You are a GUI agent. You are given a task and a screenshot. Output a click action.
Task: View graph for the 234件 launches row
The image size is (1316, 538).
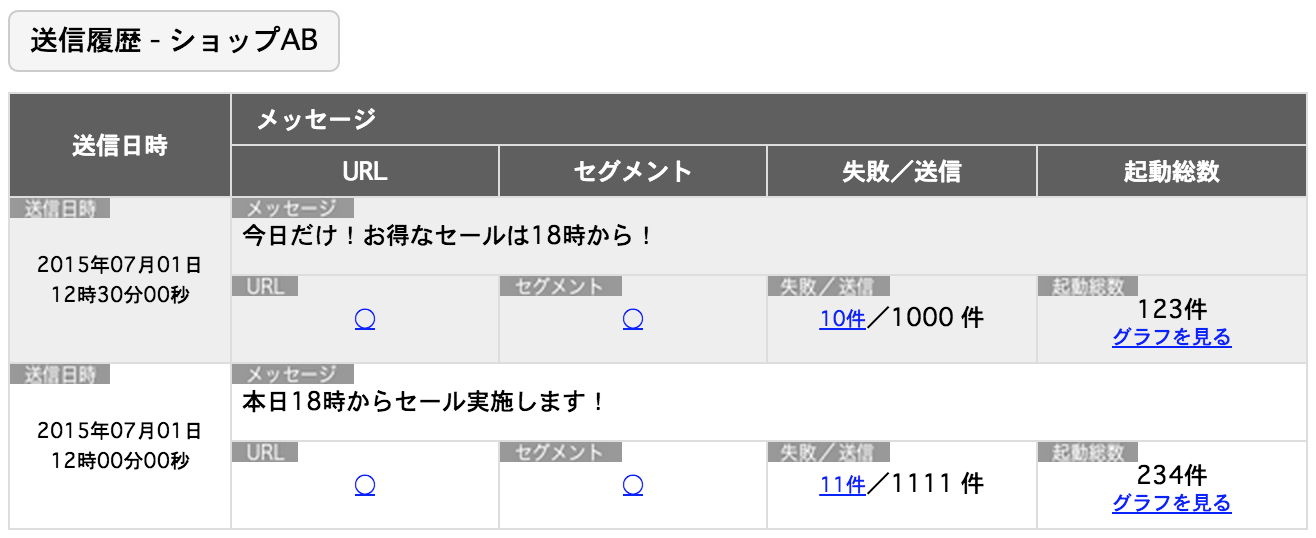click(x=1172, y=504)
